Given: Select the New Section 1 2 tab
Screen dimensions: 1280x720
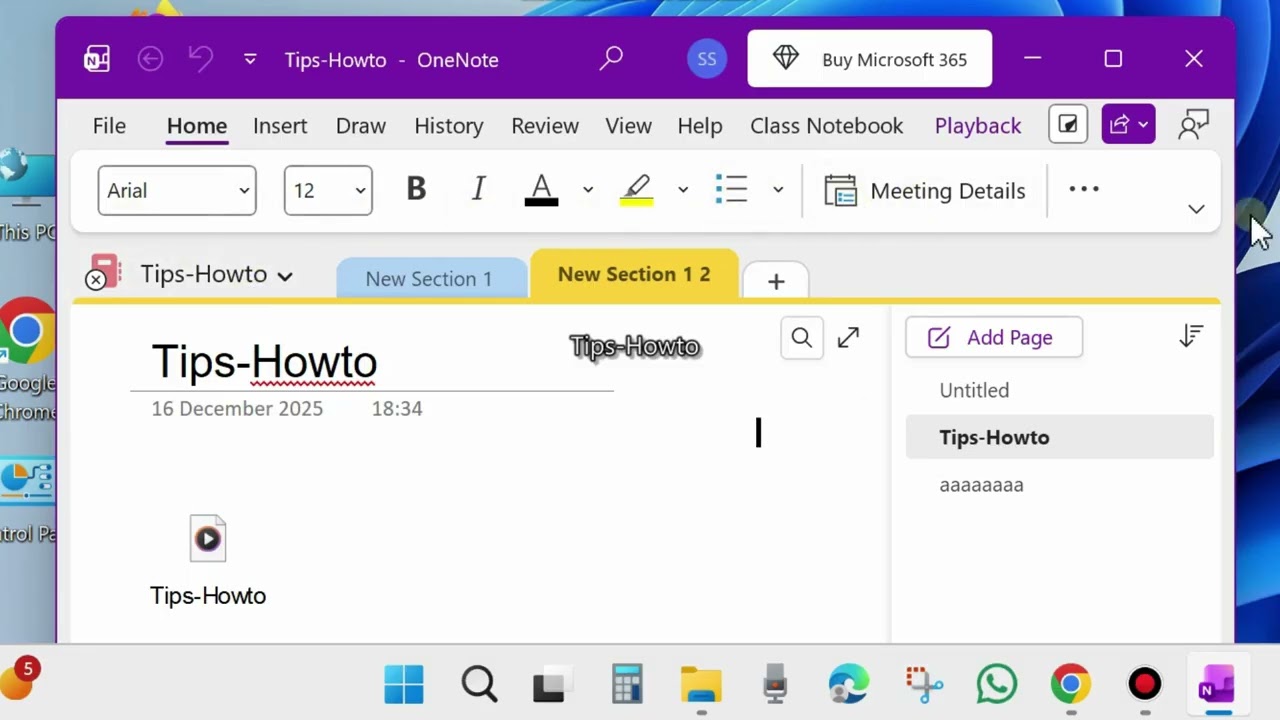Looking at the screenshot, I should pos(634,274).
